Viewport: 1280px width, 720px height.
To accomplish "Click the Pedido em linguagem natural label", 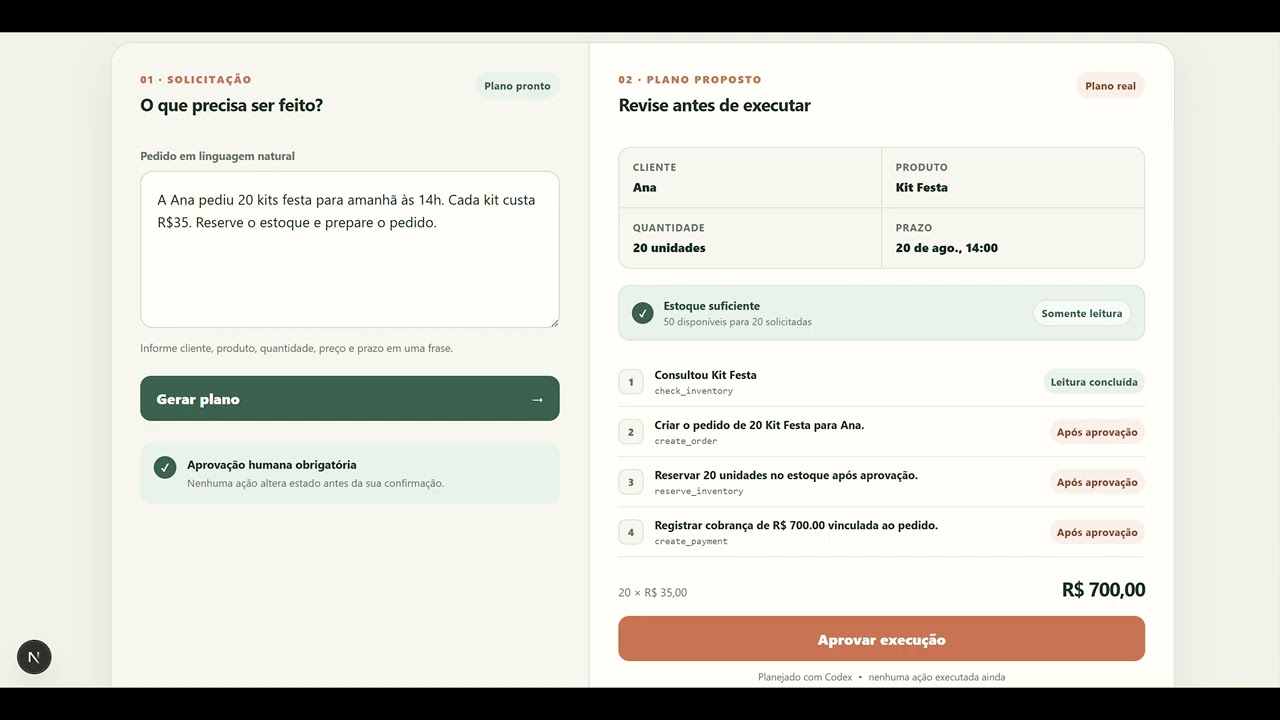I will click(218, 156).
